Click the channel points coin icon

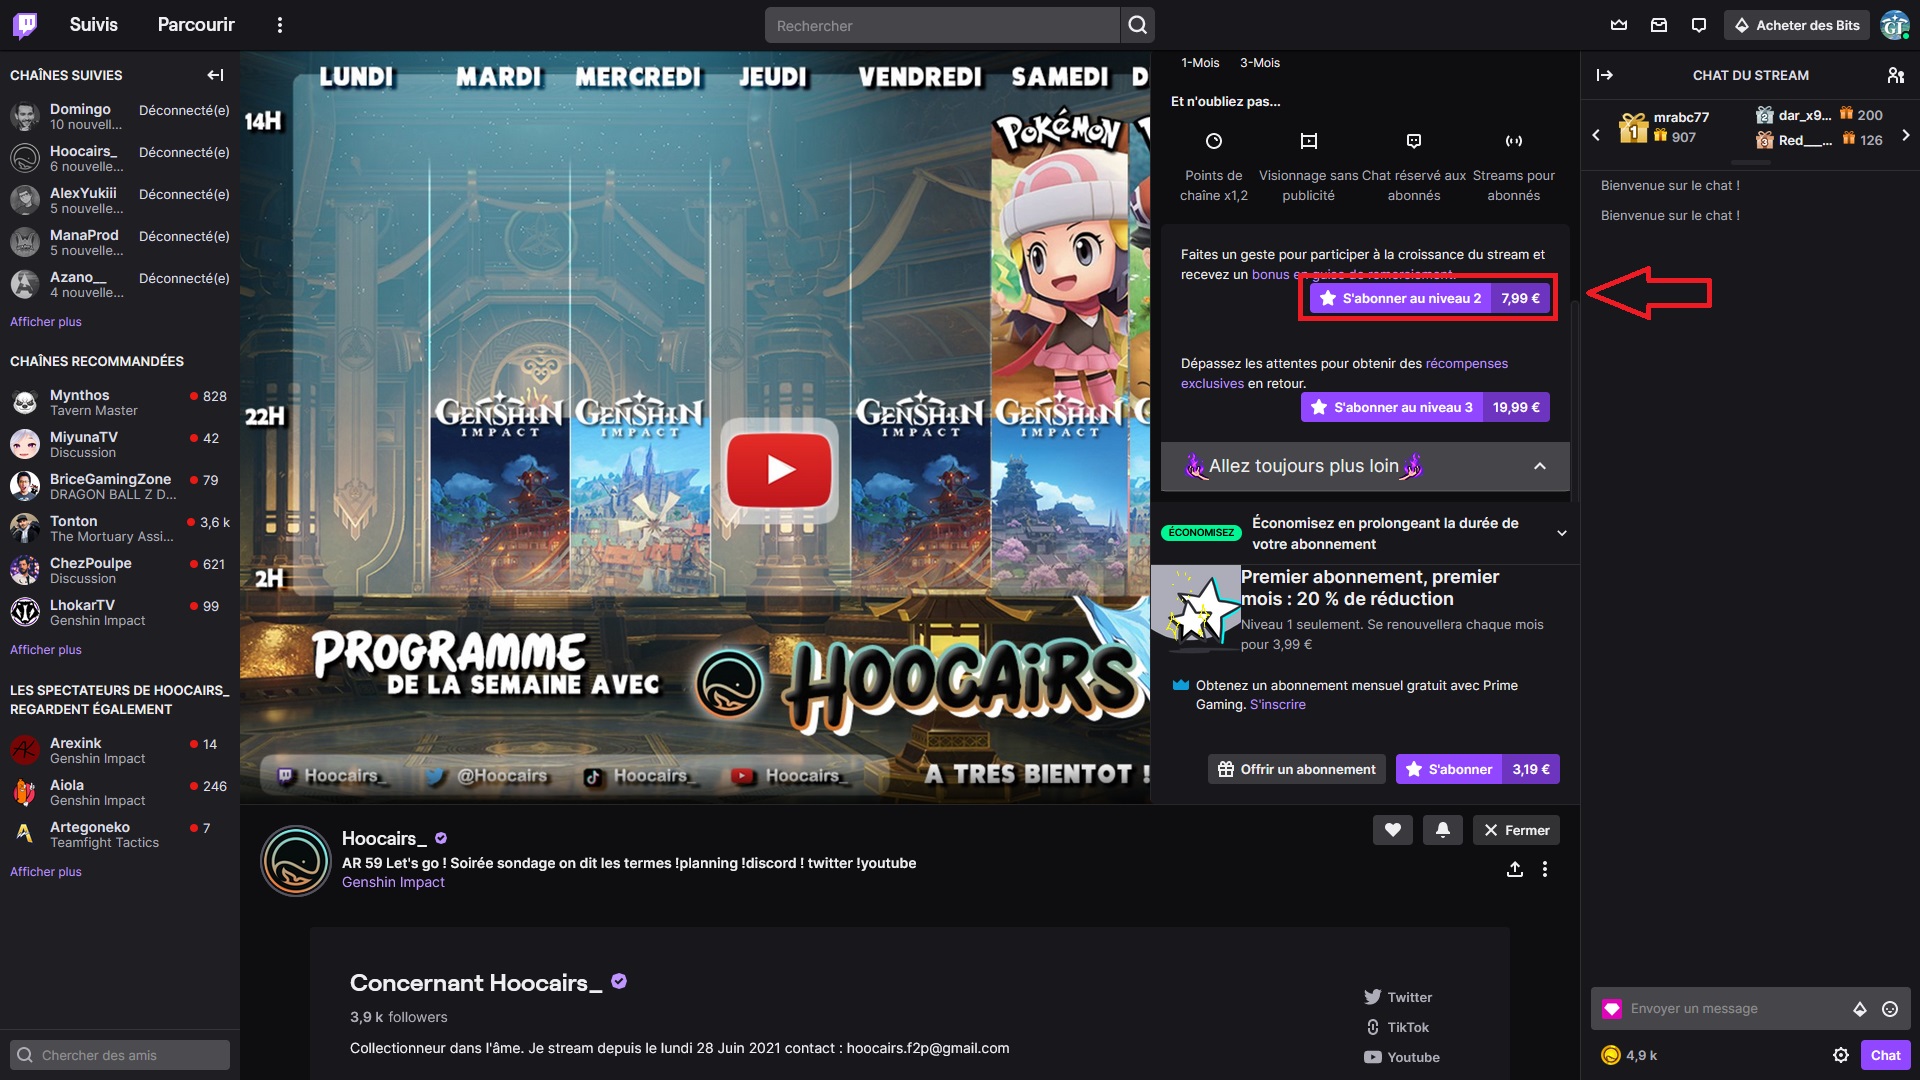click(1610, 1055)
